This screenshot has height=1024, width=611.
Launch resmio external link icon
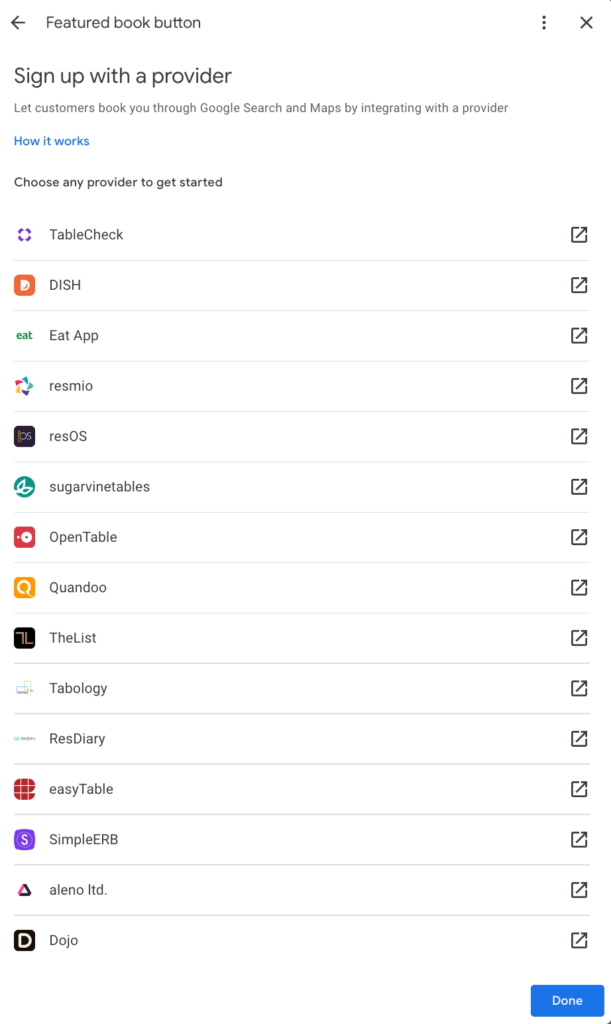tap(579, 386)
